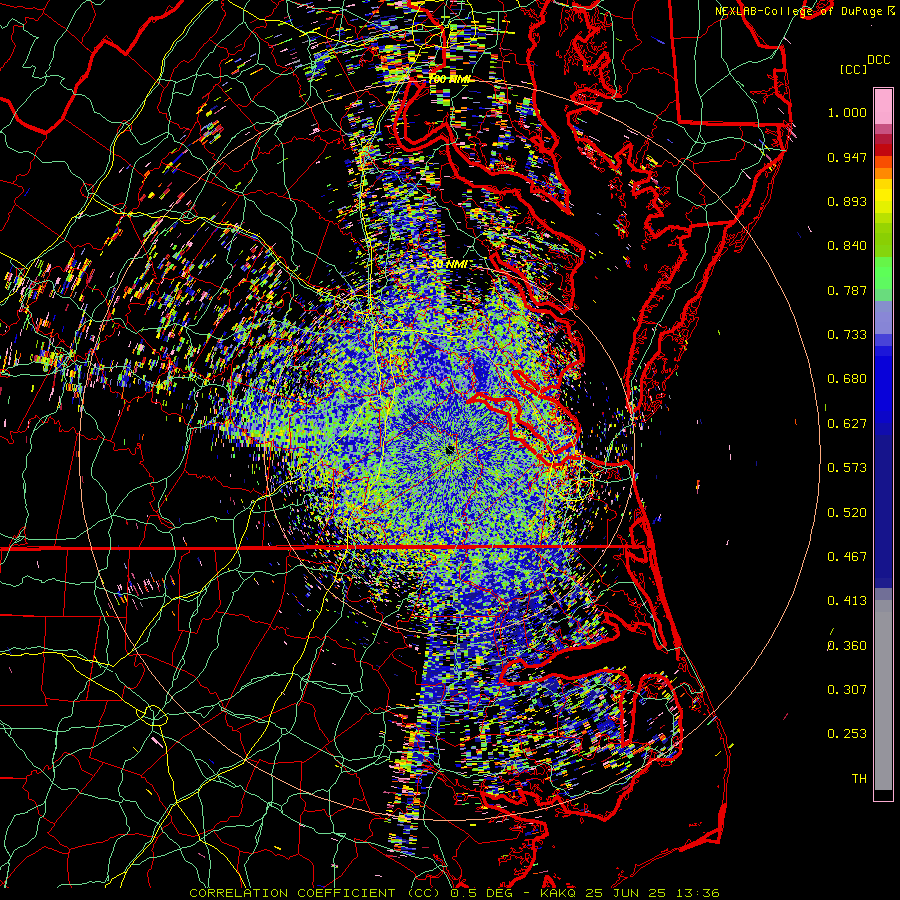This screenshot has width=900, height=900.
Task: Click the CORRELATION COEFFICIENT (CC) caption text
Action: point(315,893)
